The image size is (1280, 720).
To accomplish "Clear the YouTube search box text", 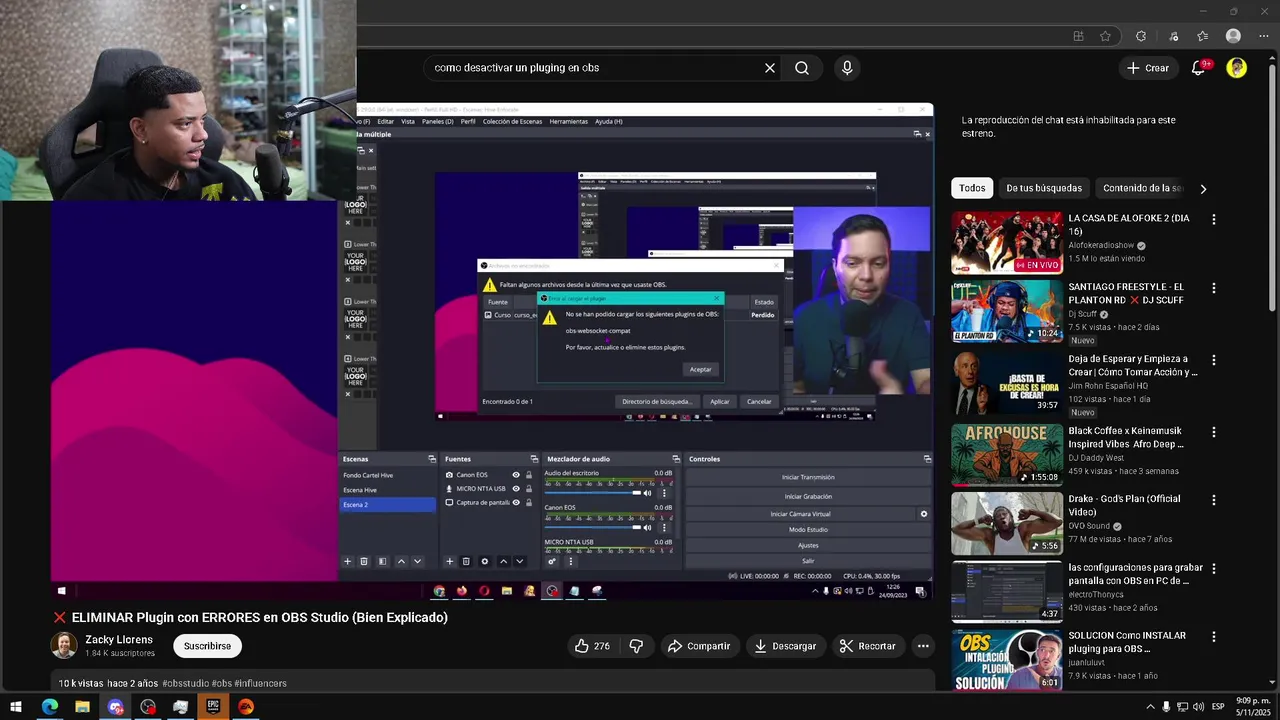I will click(770, 68).
